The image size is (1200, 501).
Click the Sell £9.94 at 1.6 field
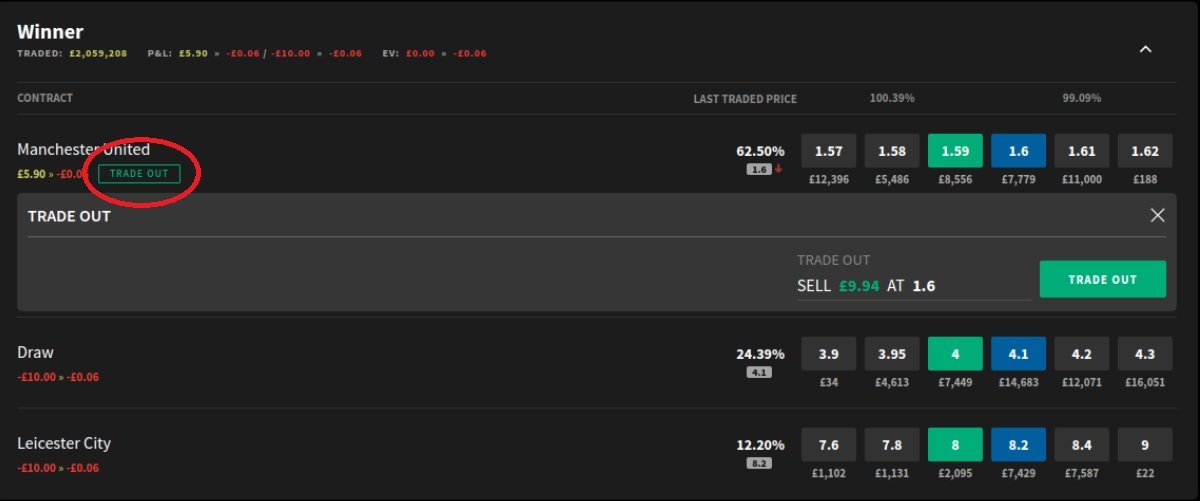(912, 286)
